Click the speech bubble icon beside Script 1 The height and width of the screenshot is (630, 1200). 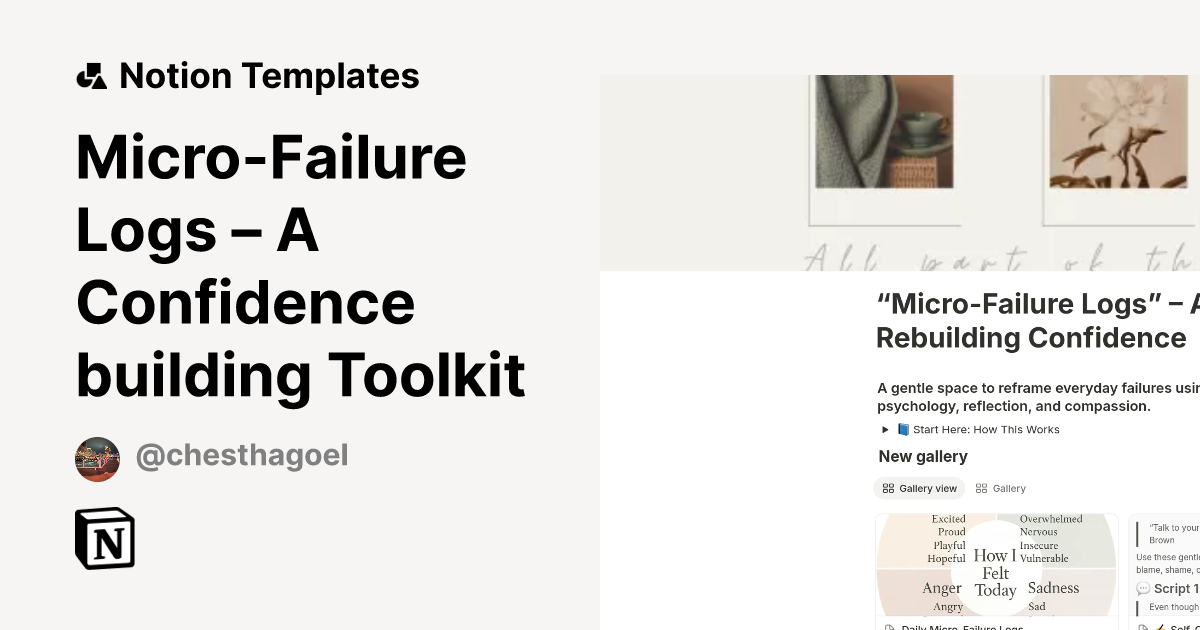pos(1142,588)
